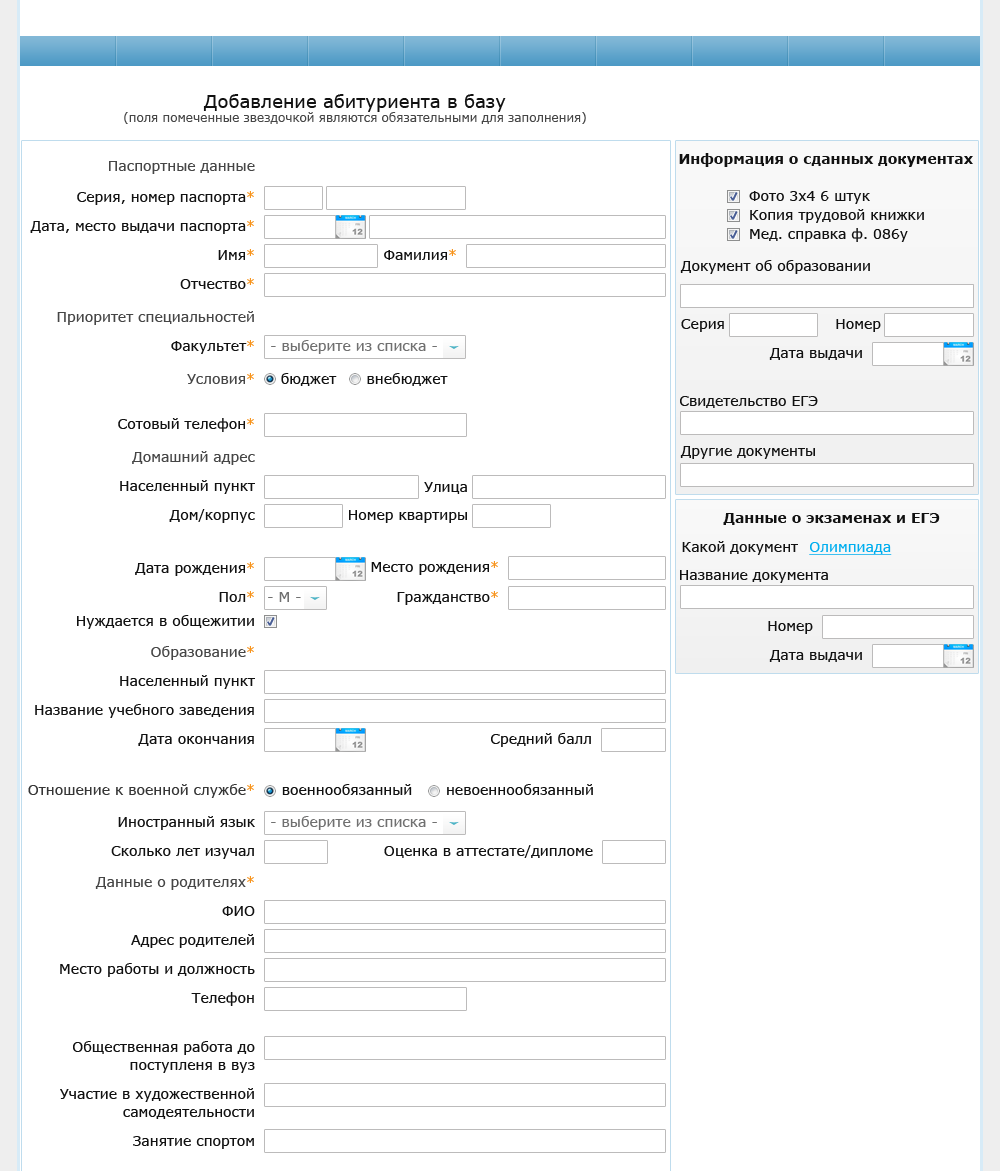Open calendar for passport issue date
1000x1171 pixels.
350,227
